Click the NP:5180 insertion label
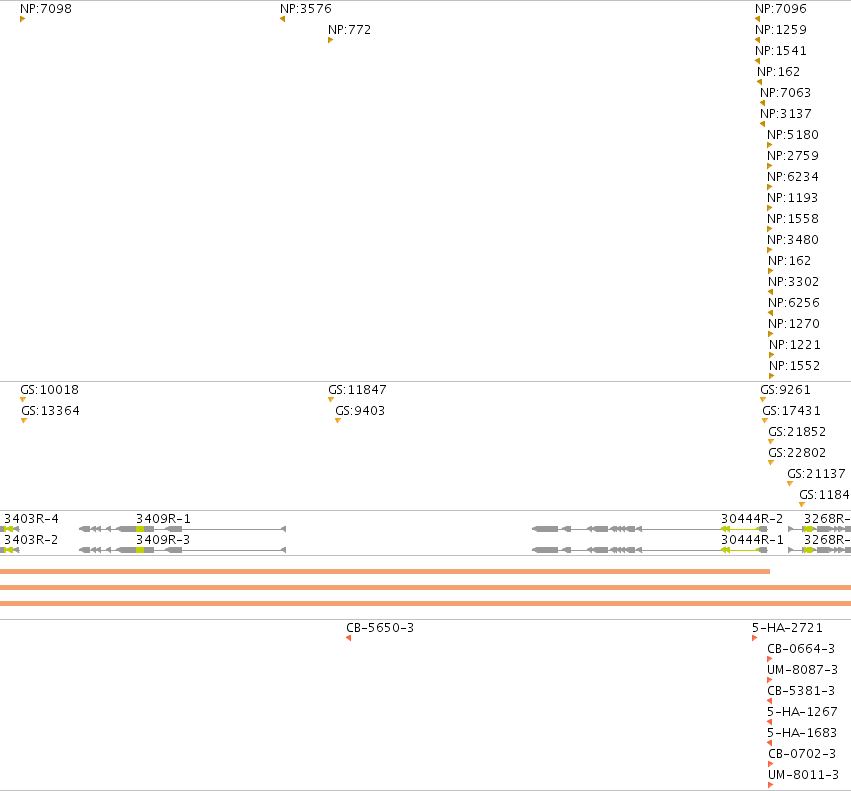 click(792, 135)
